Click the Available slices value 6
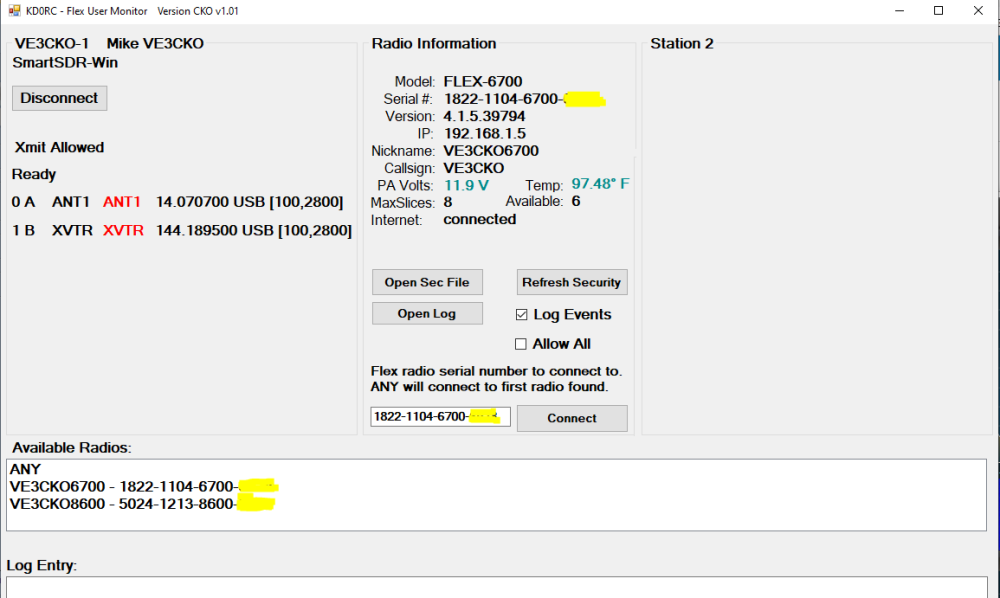 tap(576, 201)
